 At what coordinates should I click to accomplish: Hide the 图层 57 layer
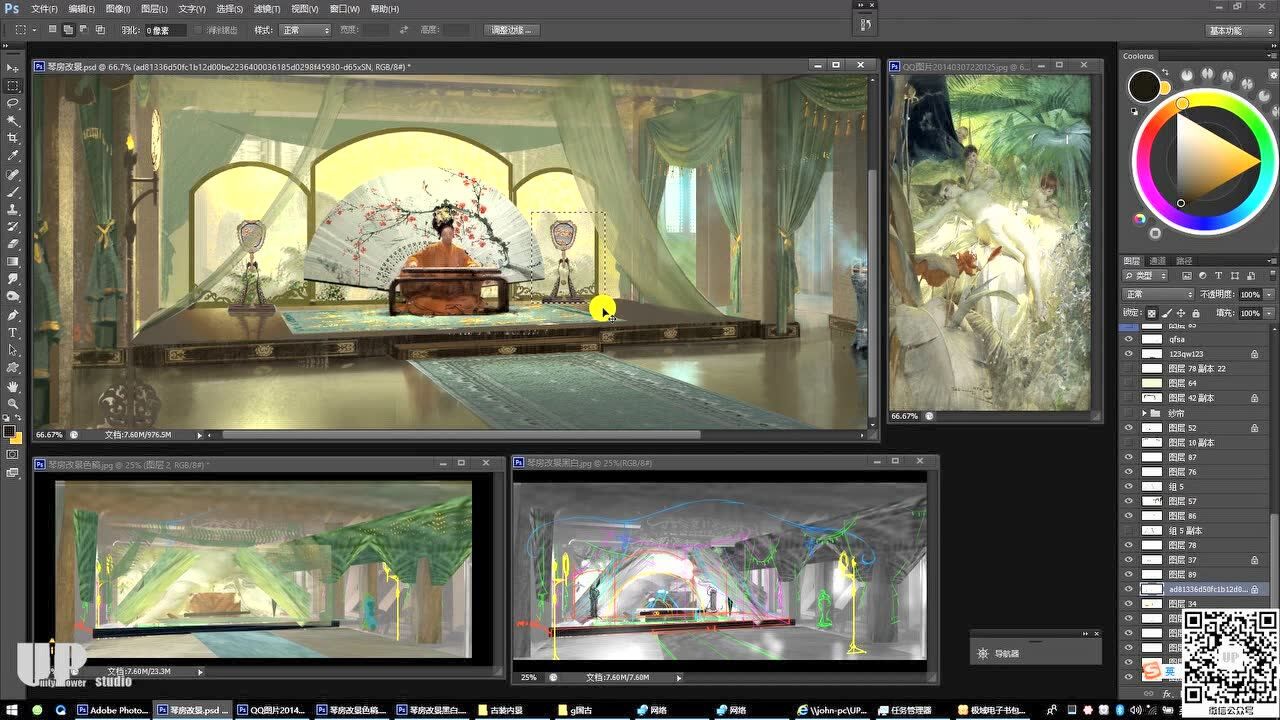tap(1129, 501)
